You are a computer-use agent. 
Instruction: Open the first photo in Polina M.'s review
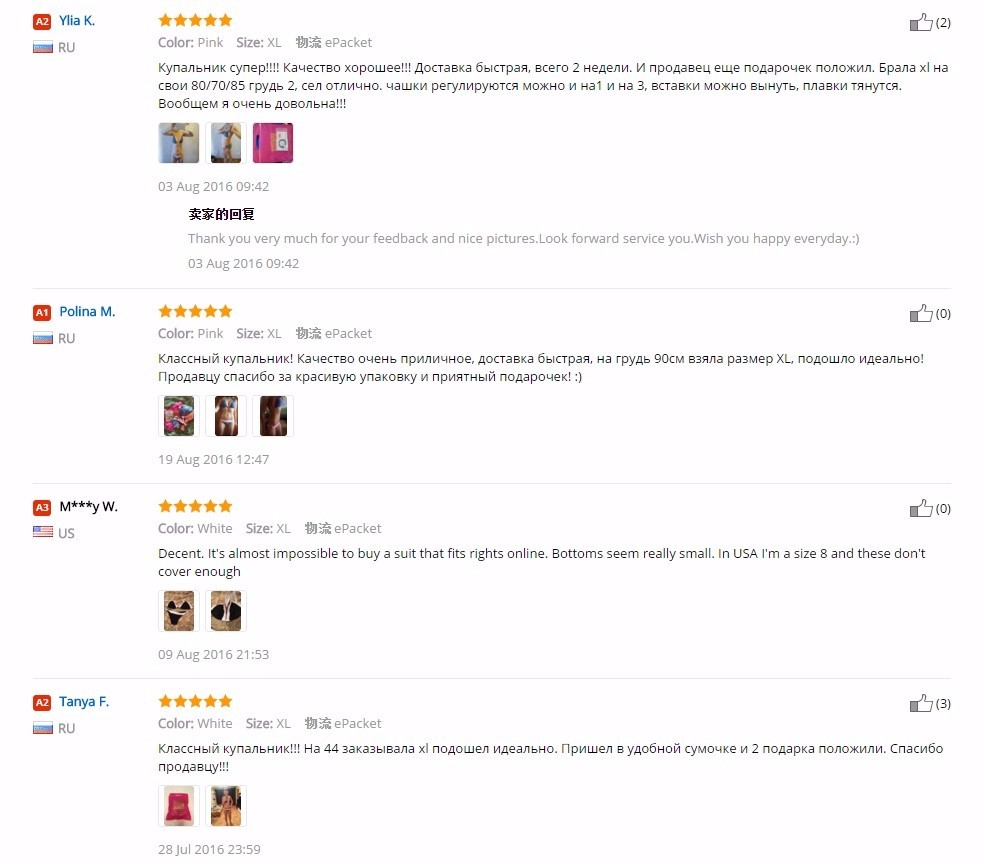click(179, 416)
